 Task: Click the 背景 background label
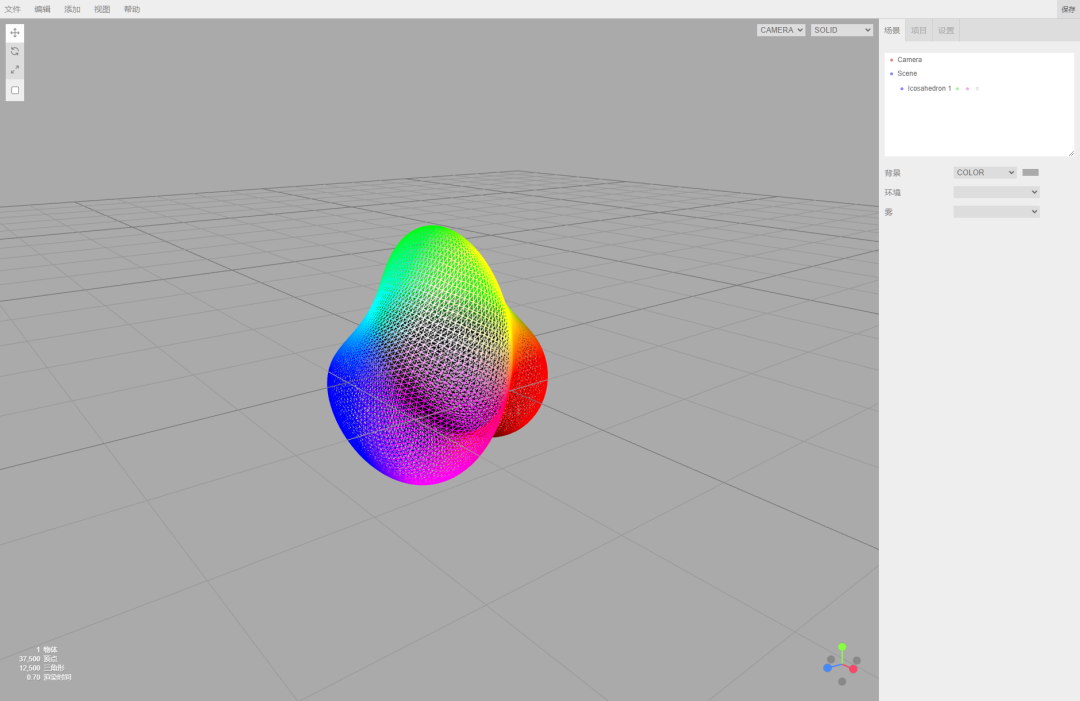893,173
